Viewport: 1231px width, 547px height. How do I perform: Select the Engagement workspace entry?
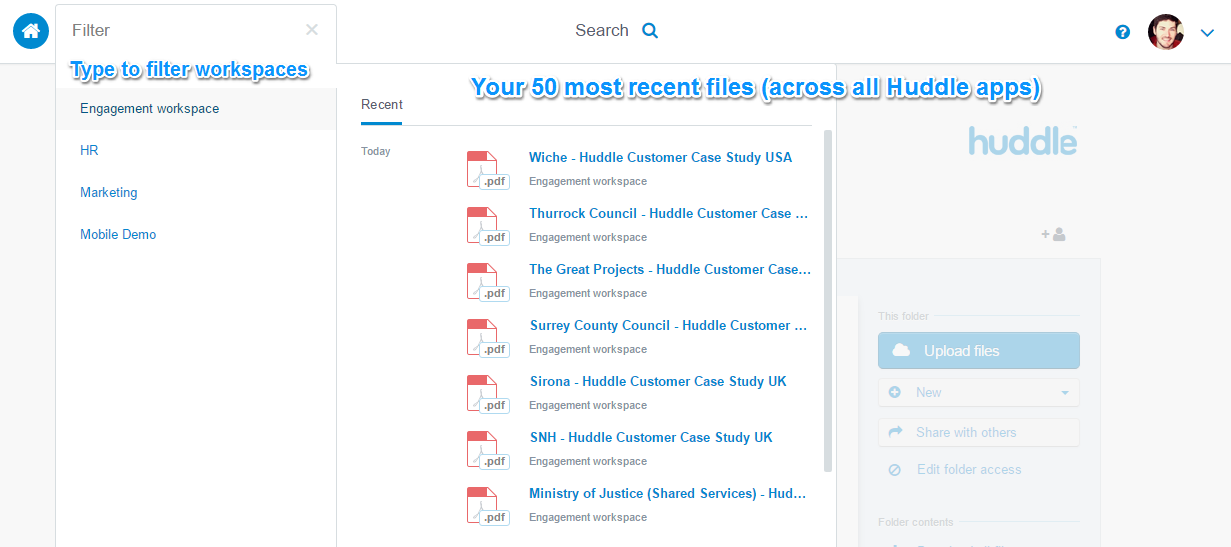[196, 109]
